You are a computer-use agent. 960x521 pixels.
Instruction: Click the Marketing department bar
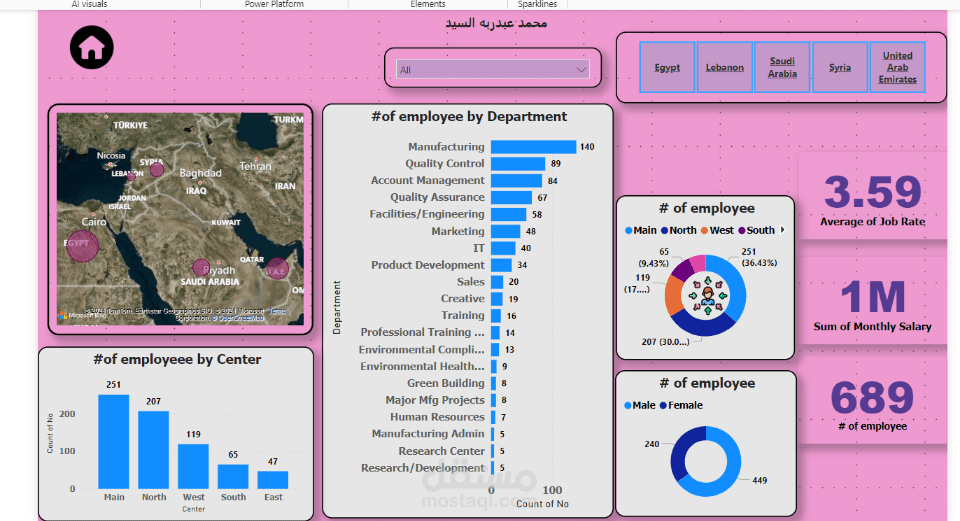[x=505, y=231]
